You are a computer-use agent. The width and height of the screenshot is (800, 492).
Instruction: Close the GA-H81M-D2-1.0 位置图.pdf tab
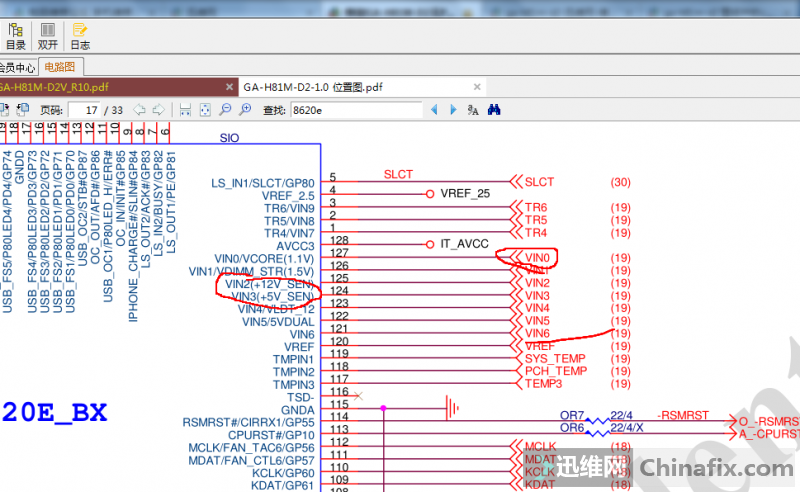[x=477, y=87]
